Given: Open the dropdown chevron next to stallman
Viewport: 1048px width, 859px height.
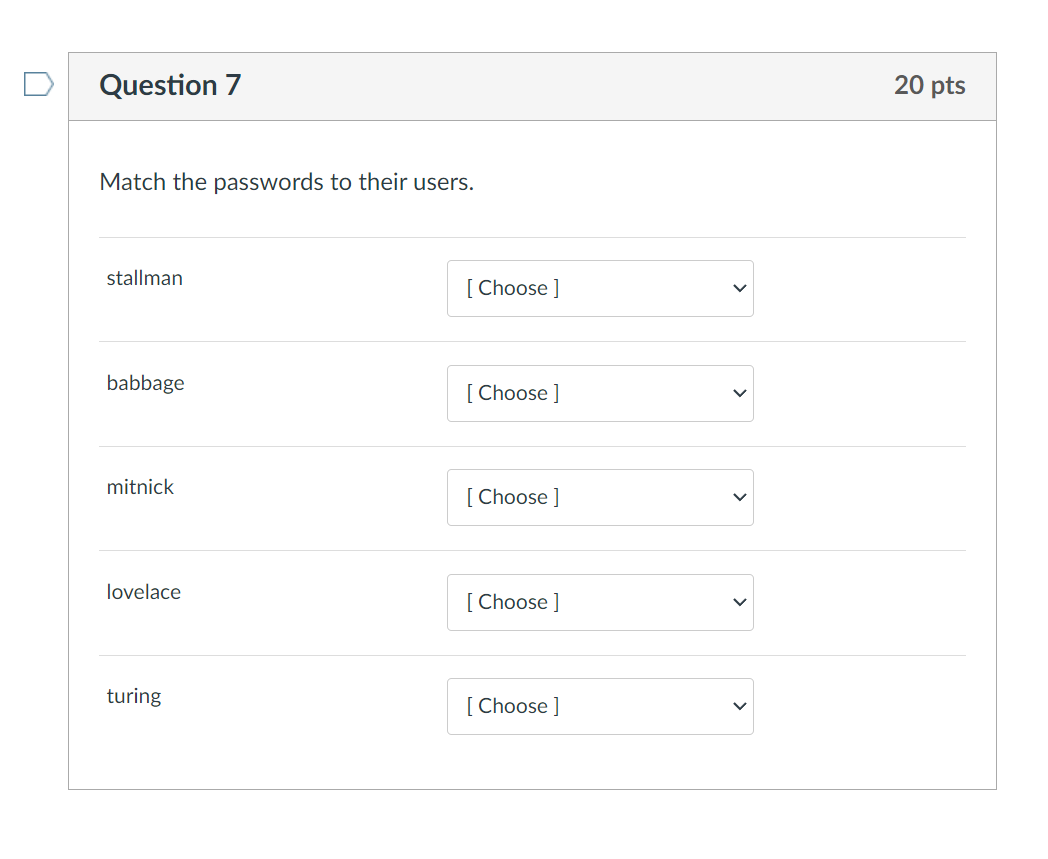Looking at the screenshot, I should pos(738,288).
